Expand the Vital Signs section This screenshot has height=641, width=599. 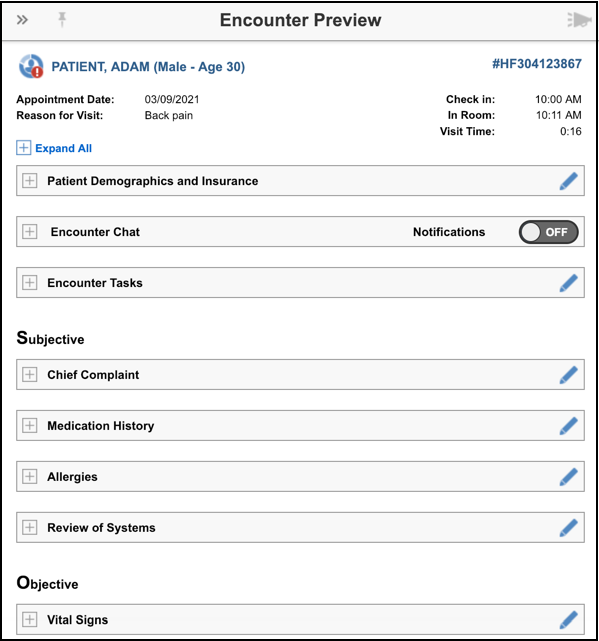click(x=29, y=619)
